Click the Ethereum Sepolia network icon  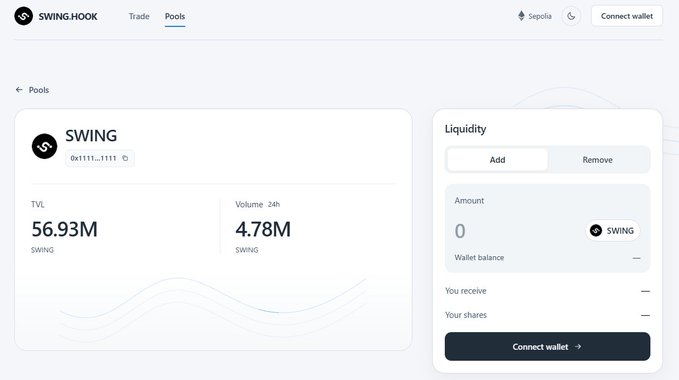(x=521, y=16)
